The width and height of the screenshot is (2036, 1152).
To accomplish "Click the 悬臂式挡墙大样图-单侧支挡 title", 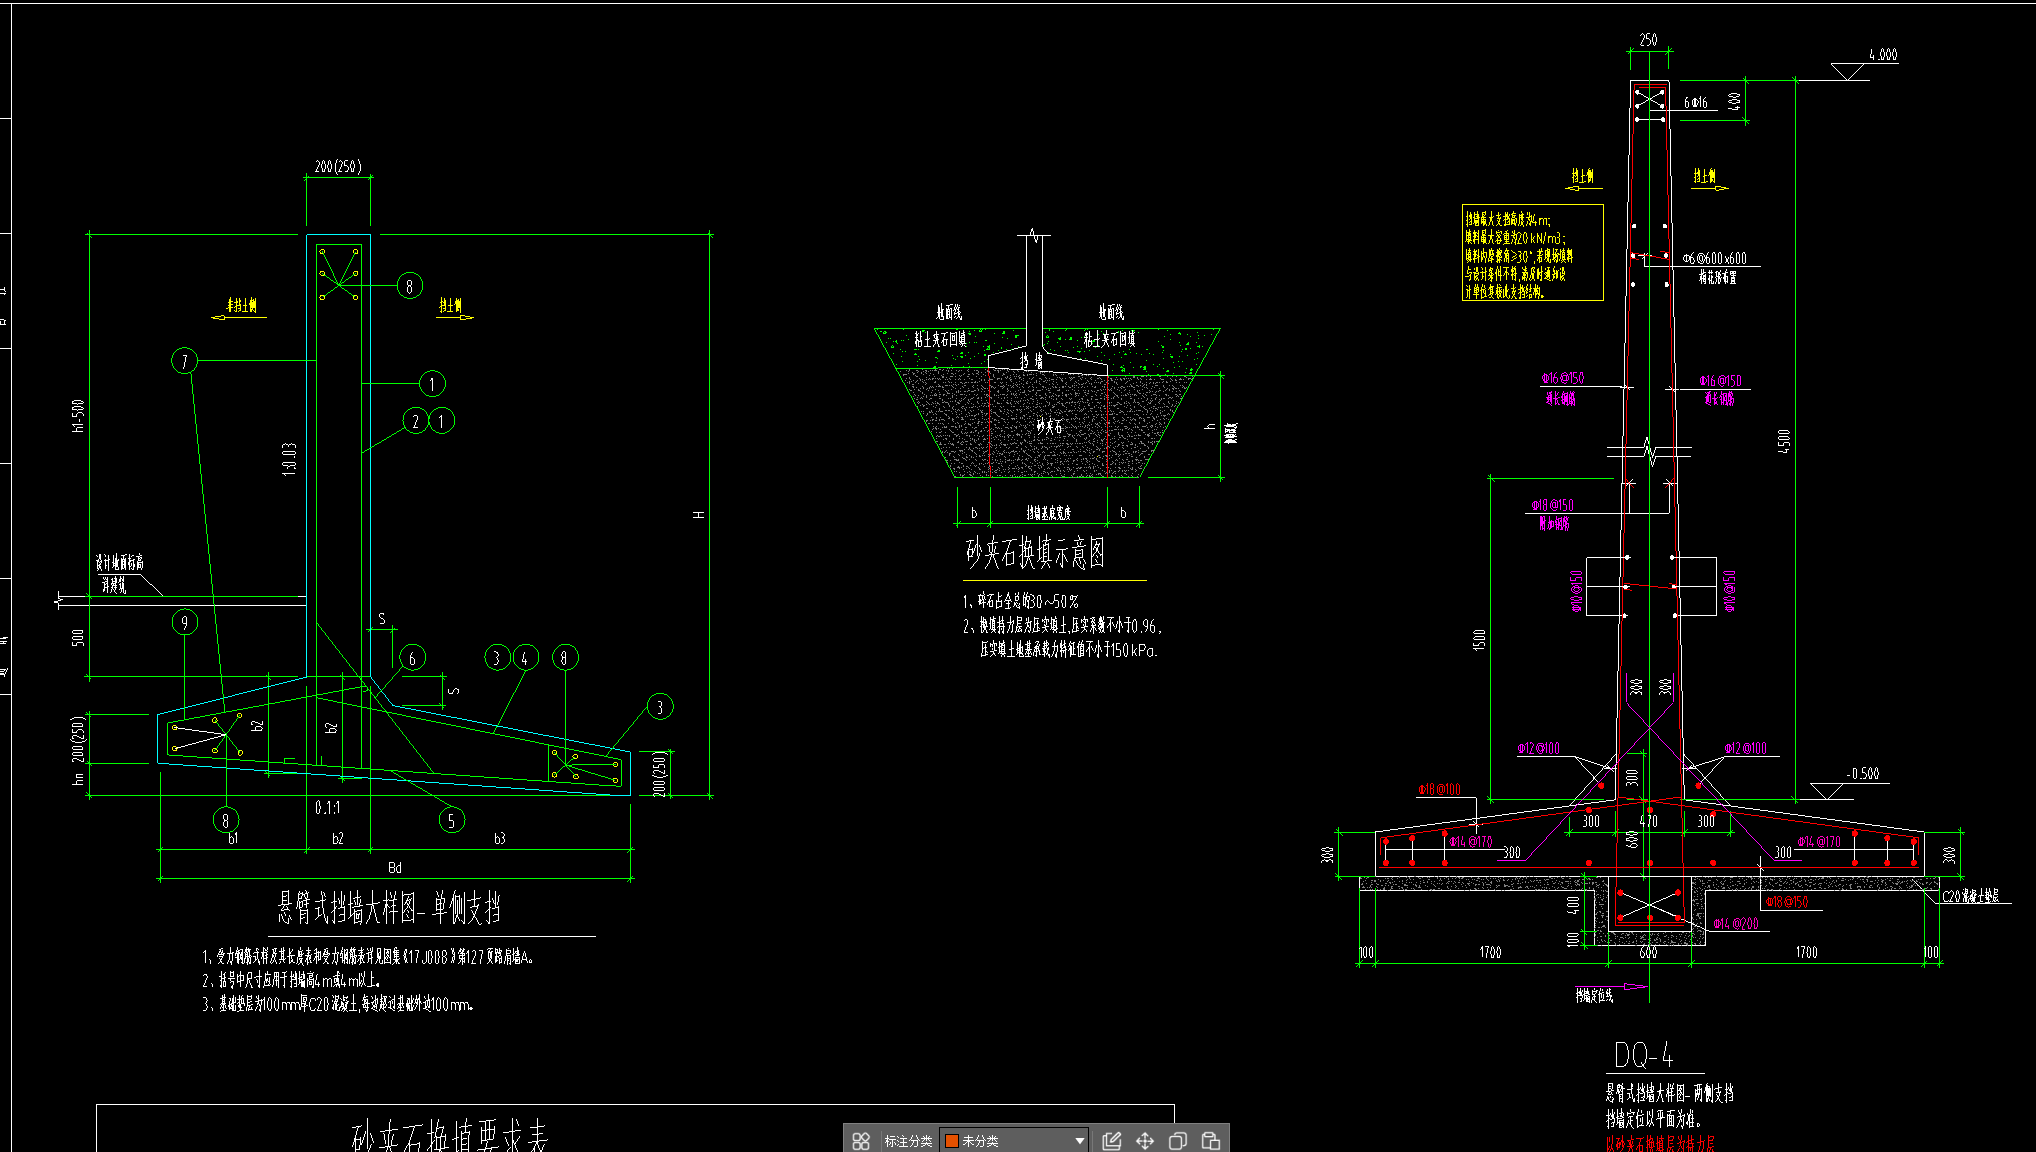I will [x=389, y=909].
